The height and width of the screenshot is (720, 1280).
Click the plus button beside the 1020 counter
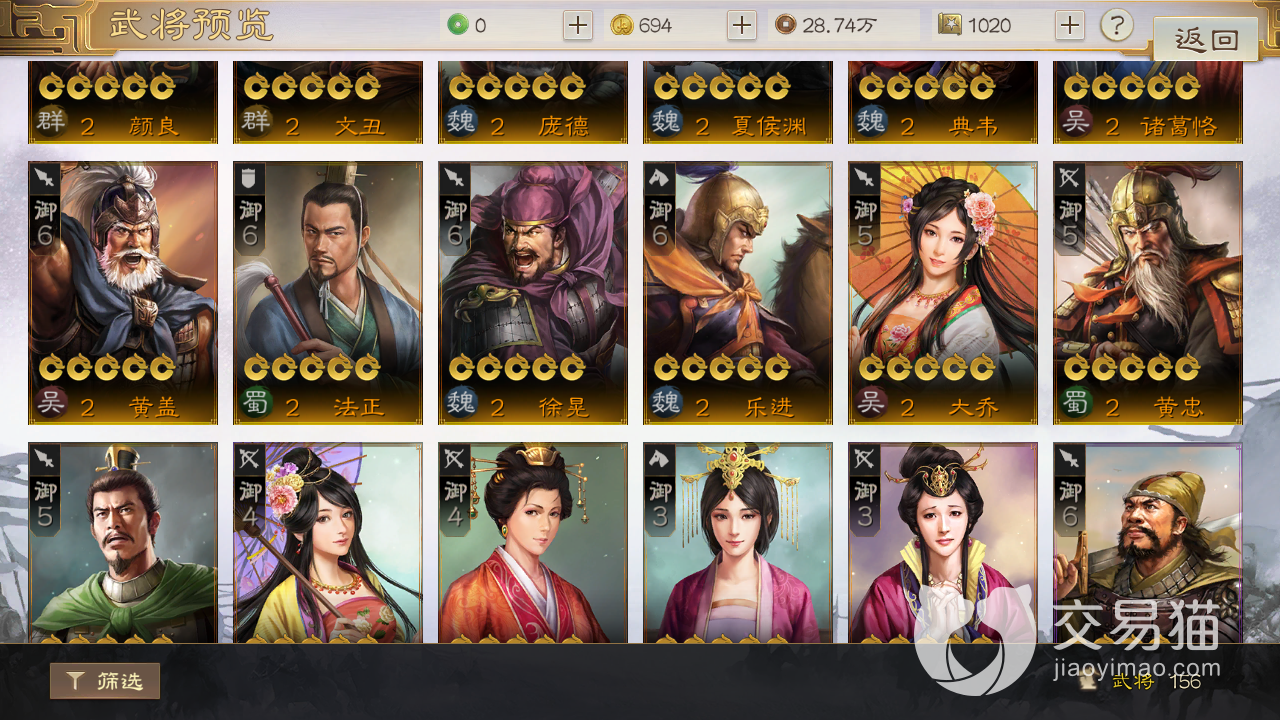point(1070,26)
